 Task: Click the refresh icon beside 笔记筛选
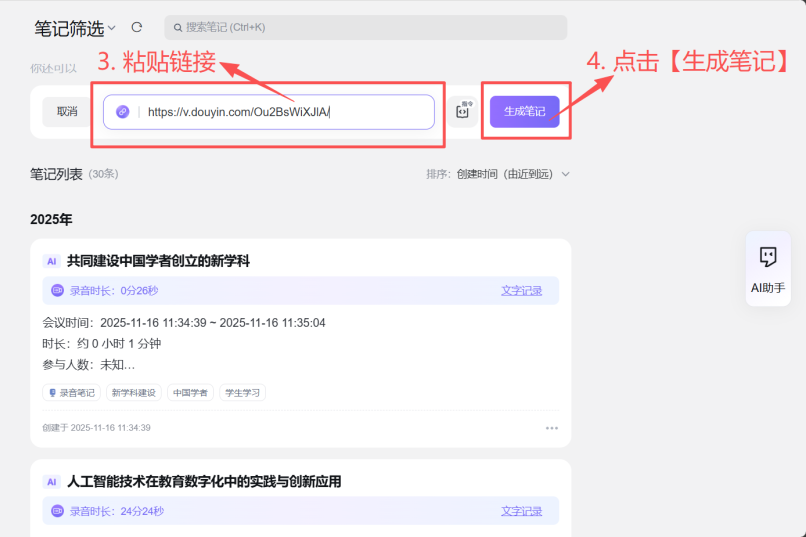137,28
